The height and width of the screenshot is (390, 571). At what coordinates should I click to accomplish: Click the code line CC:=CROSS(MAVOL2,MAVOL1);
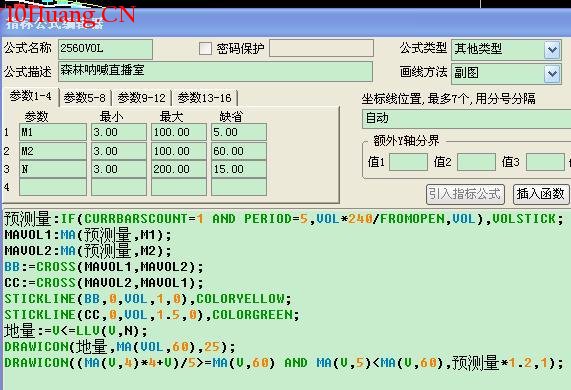click(x=104, y=283)
